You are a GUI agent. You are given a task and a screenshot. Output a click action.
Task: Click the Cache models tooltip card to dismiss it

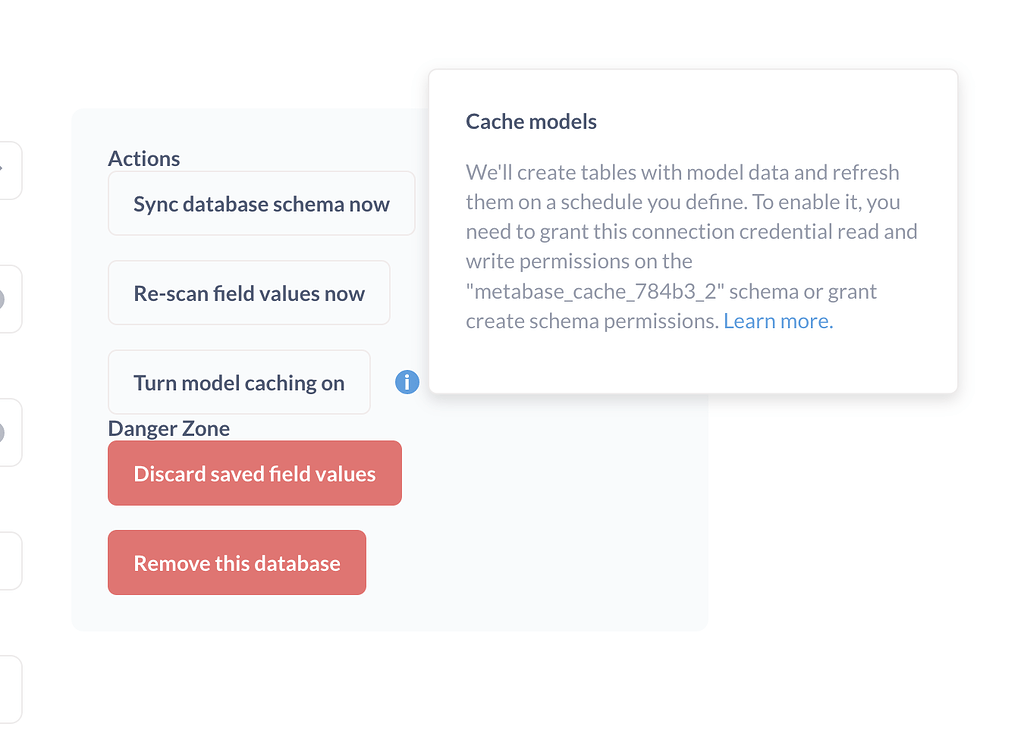pyautogui.click(x=692, y=230)
